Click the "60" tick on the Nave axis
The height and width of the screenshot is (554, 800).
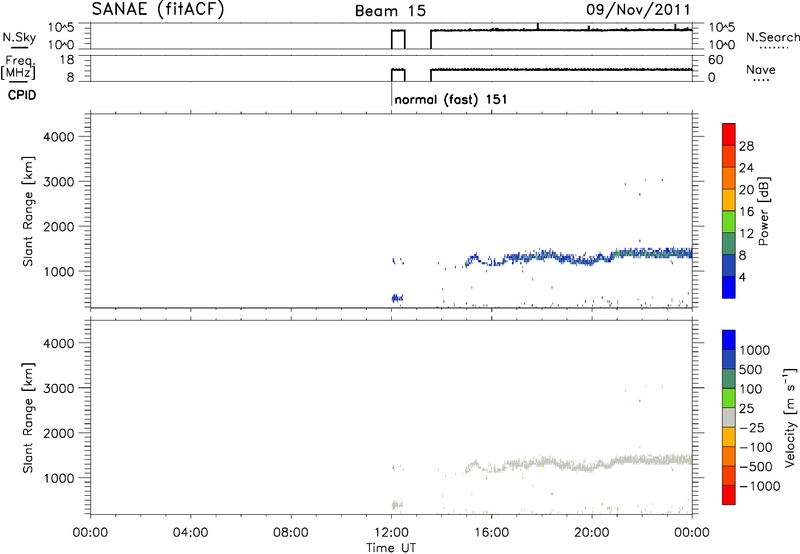point(715,60)
